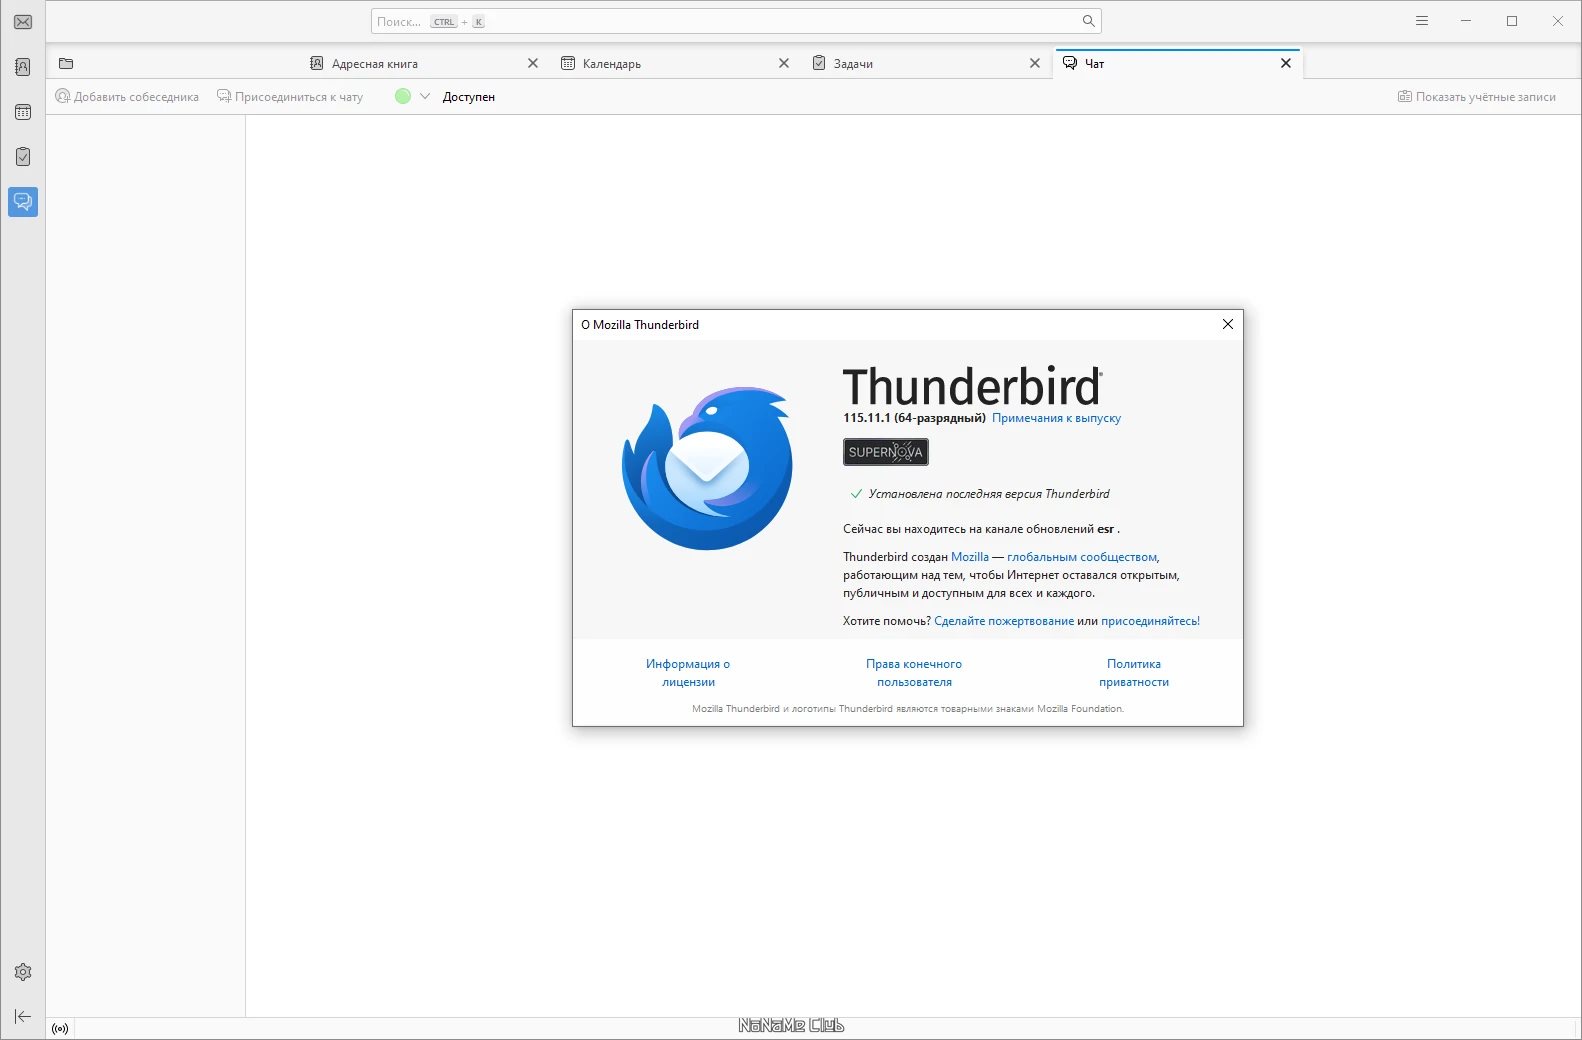Viewport: 1582px width, 1040px height.
Task: Open Информация о лицензии link
Action: [x=688, y=673]
